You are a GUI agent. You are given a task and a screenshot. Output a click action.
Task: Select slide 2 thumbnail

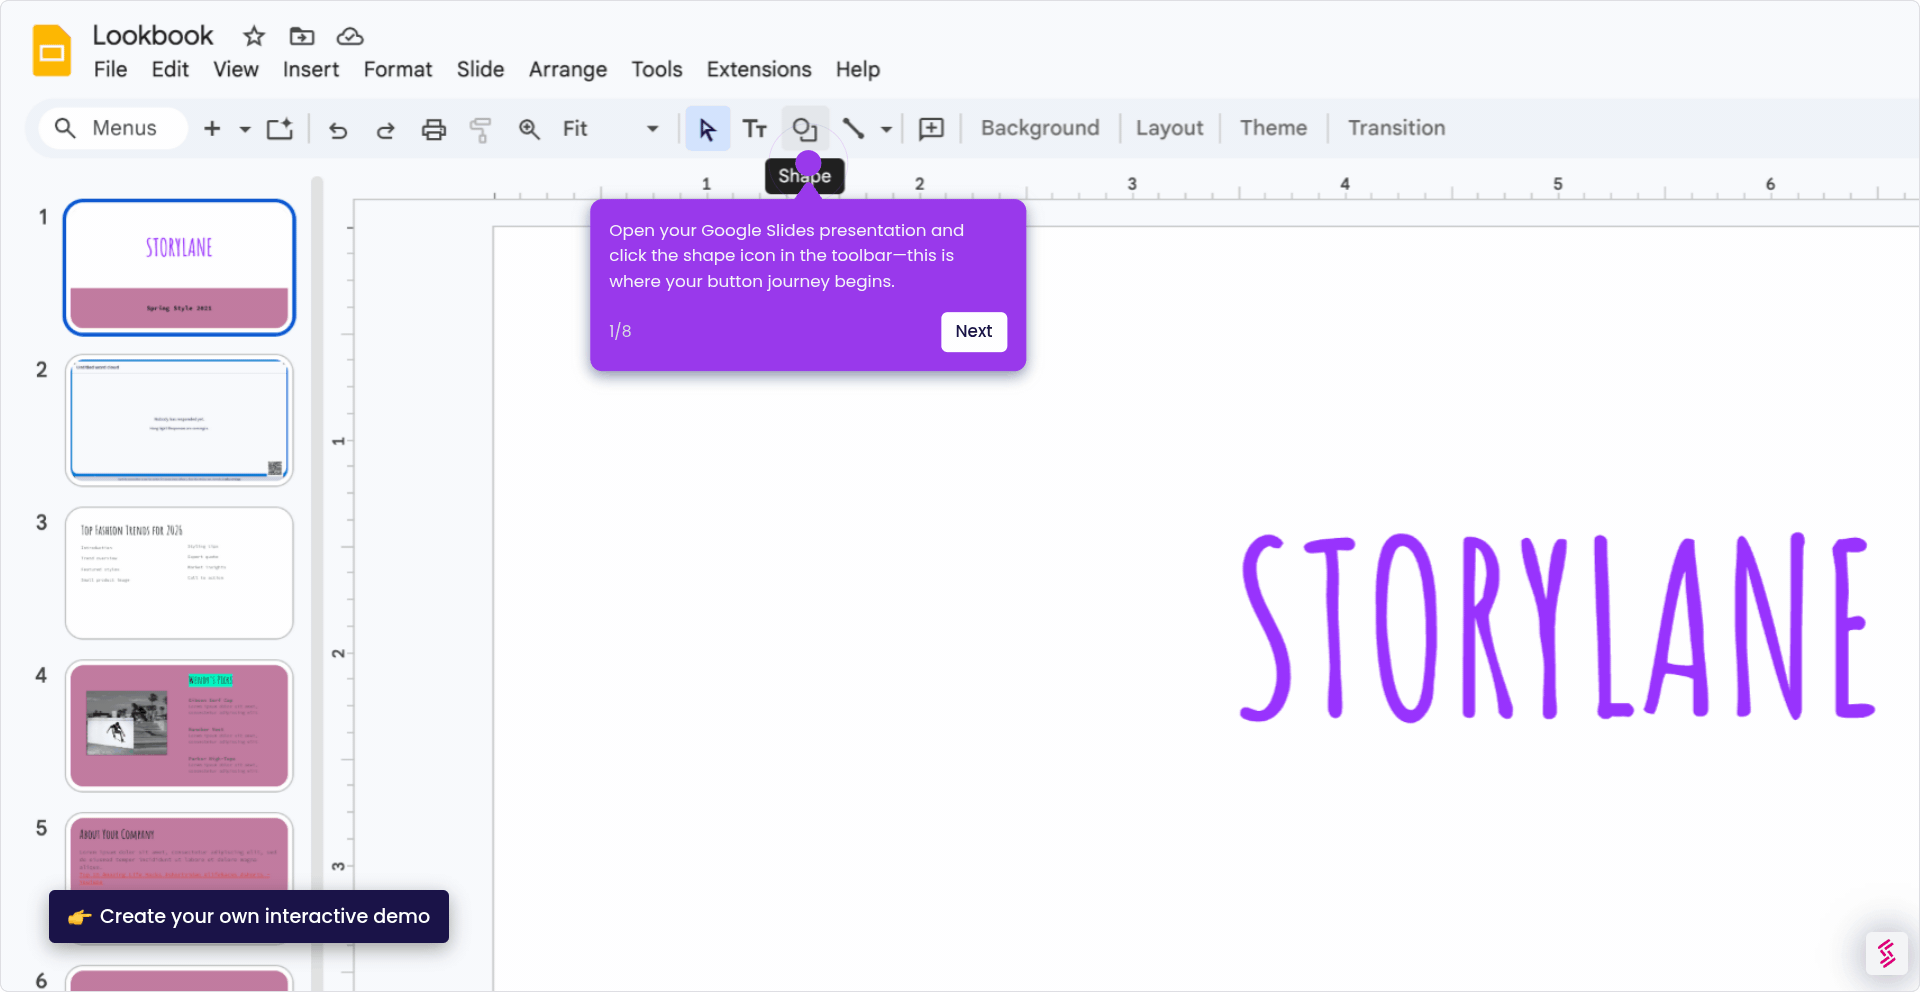[179, 420]
